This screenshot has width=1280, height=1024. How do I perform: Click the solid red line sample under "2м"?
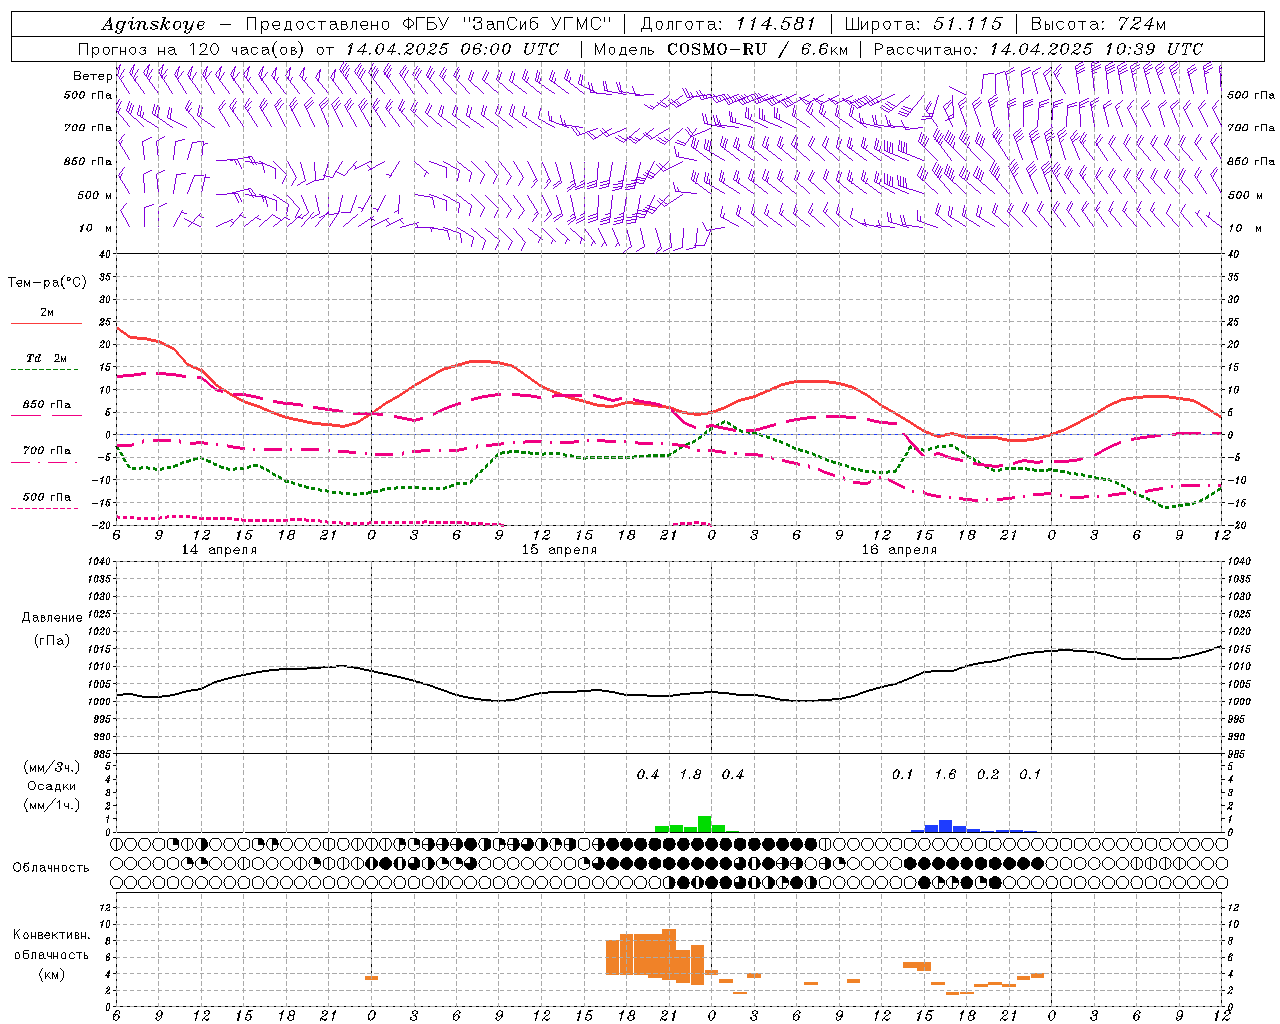(46, 323)
